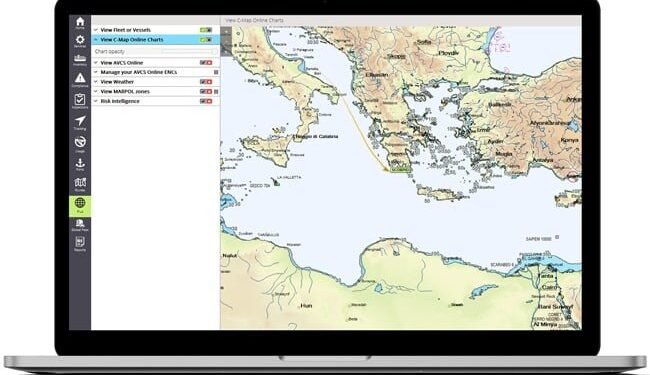Enable the View AVCS Online toggle

(x=206, y=63)
